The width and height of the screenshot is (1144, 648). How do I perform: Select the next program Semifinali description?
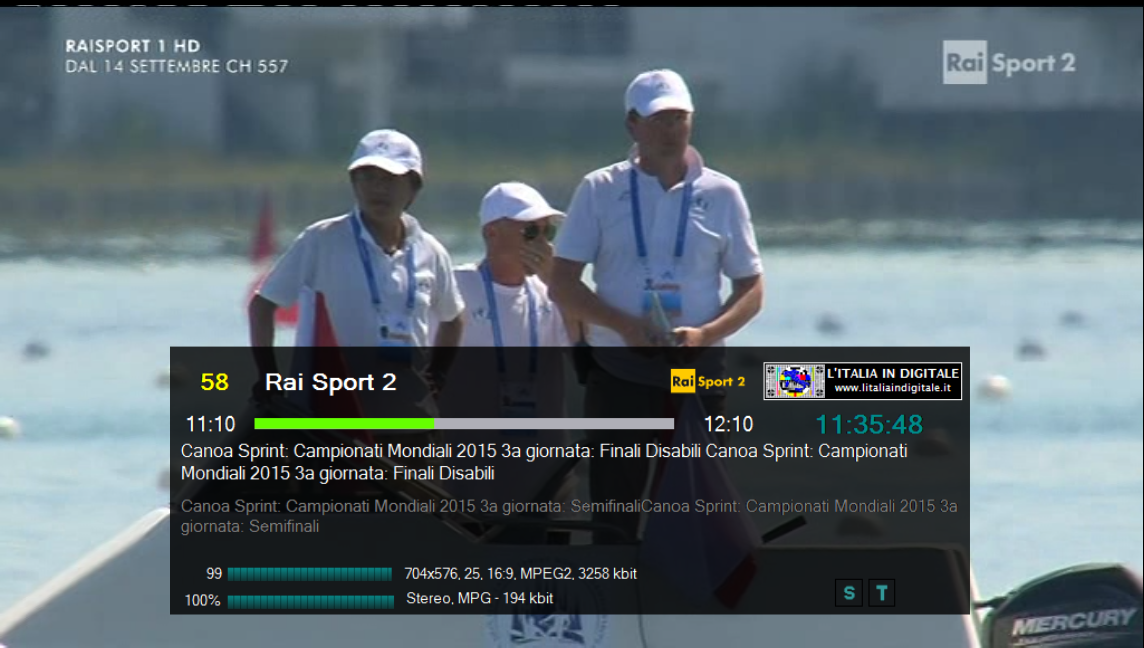[x=568, y=516]
